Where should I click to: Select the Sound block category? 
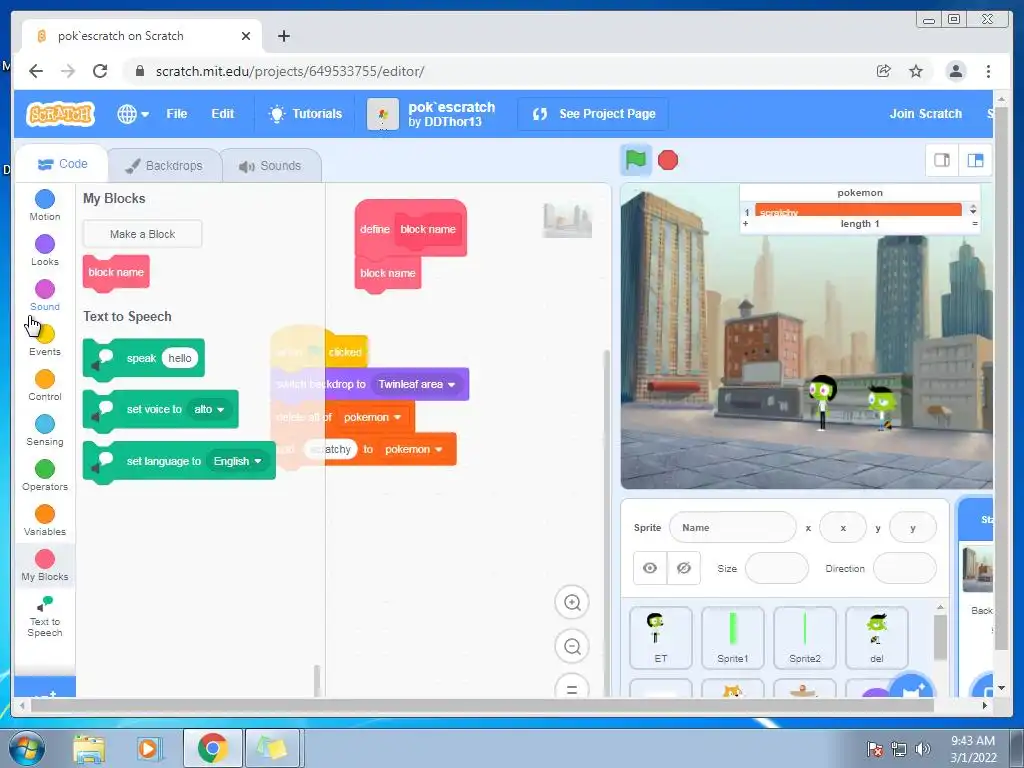point(44,295)
